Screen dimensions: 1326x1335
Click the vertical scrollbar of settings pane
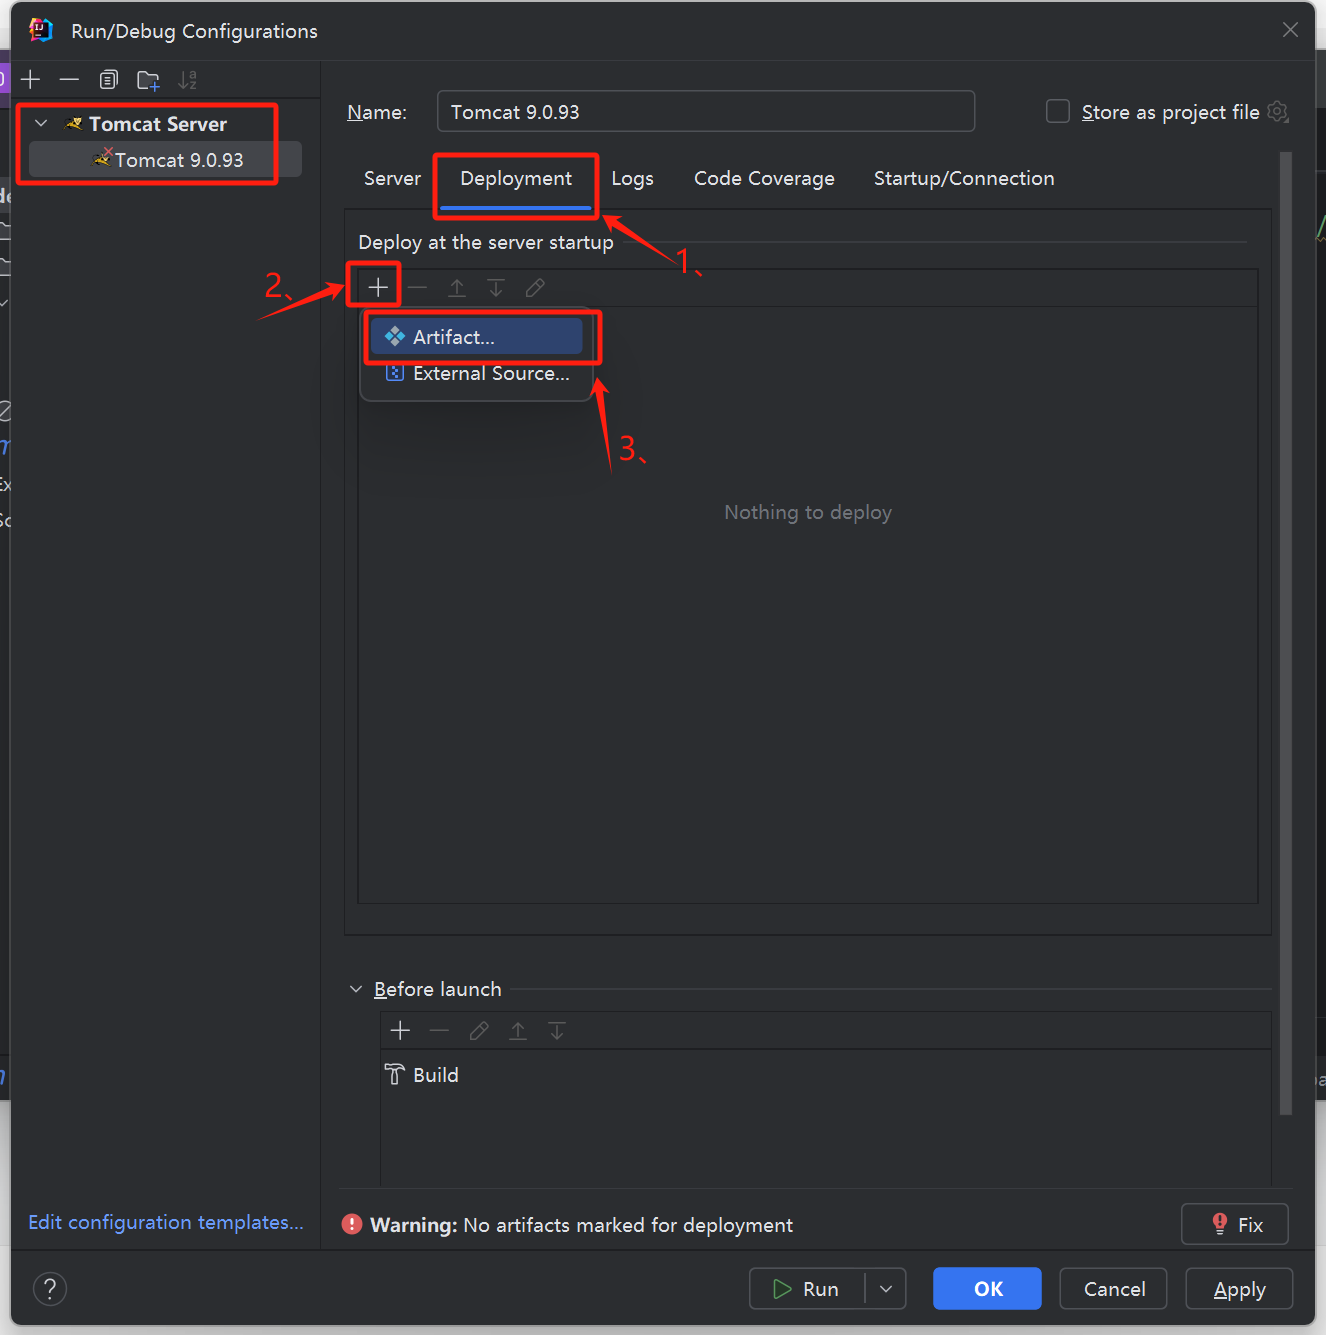coord(1286,632)
